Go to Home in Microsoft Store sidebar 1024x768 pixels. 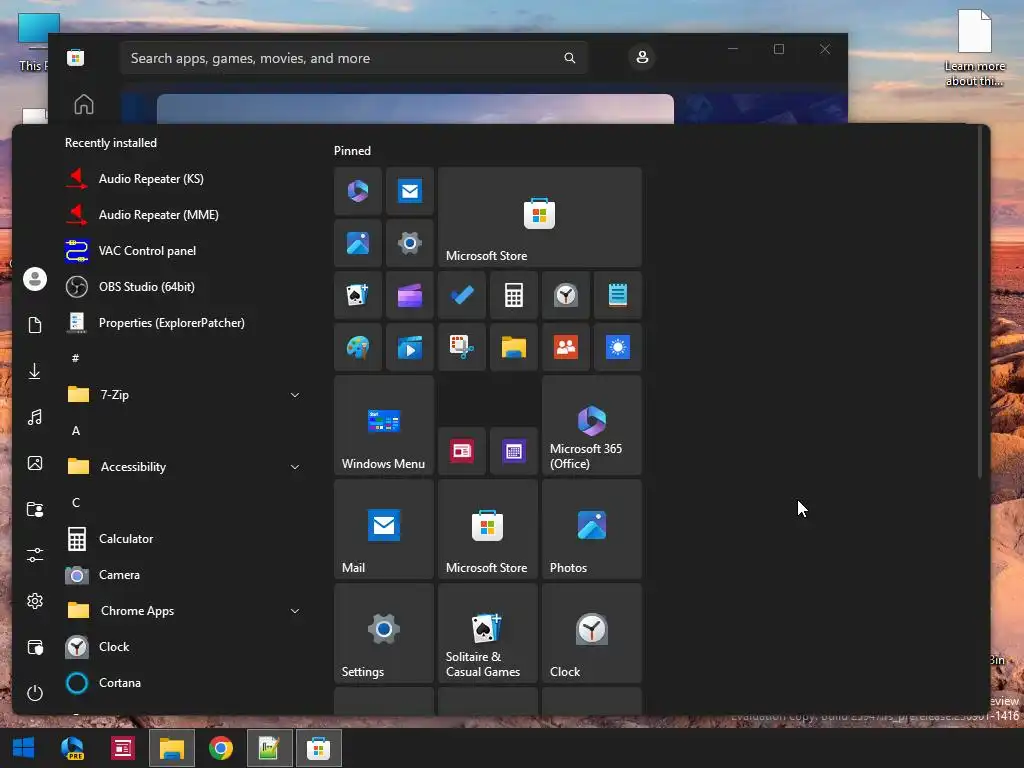[x=84, y=104]
